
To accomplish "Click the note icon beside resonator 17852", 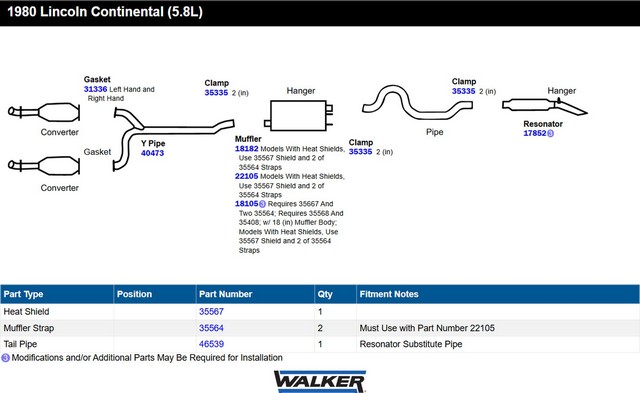I will coord(551,133).
